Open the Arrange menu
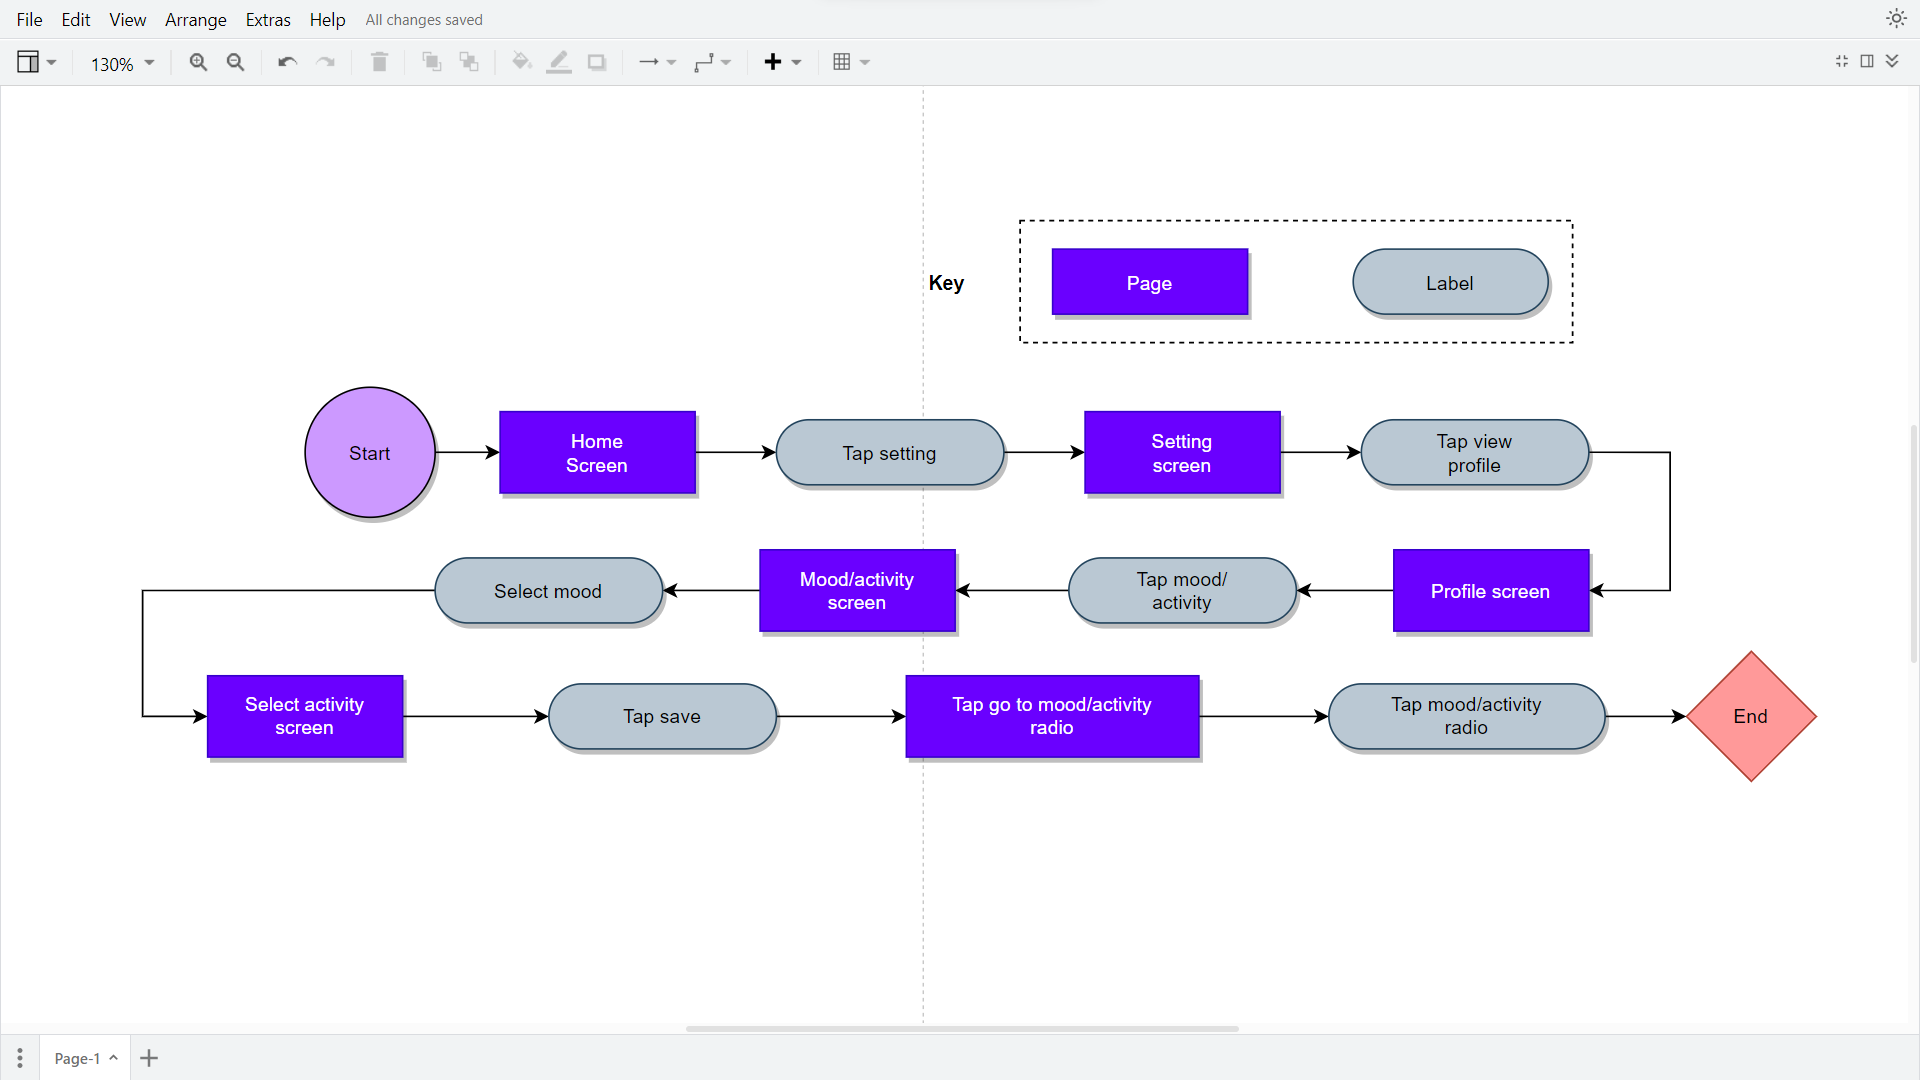Image resolution: width=1920 pixels, height=1080 pixels. coord(195,19)
